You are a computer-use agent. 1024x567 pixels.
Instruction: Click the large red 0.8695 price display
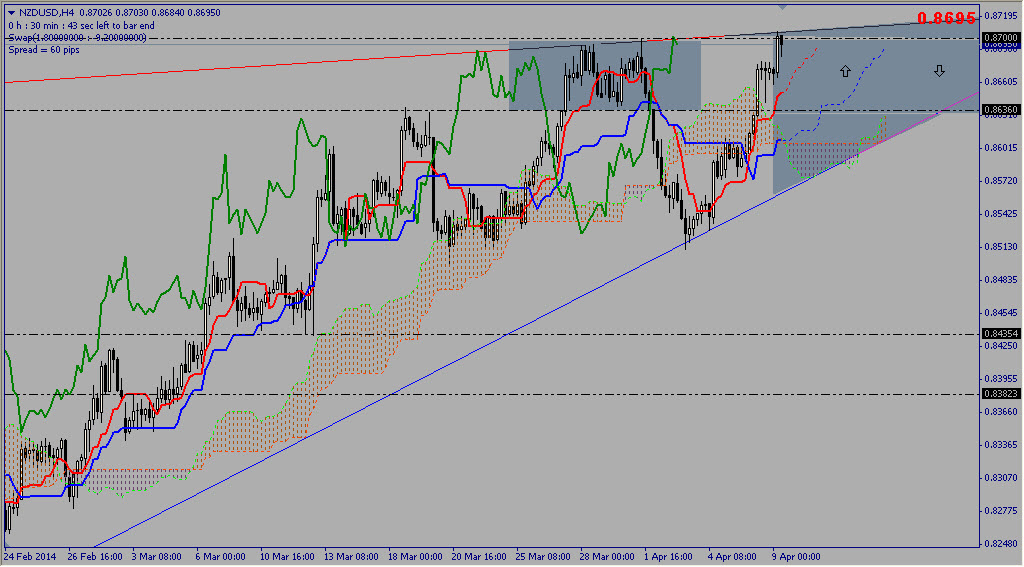pos(946,18)
